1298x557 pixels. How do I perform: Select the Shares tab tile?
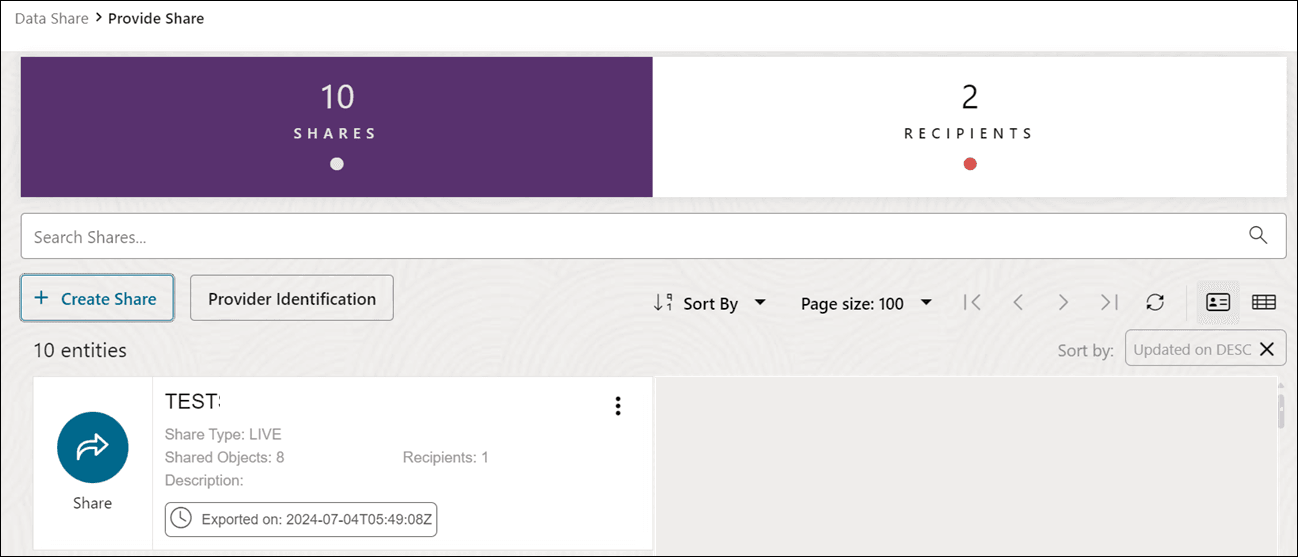(x=336, y=127)
